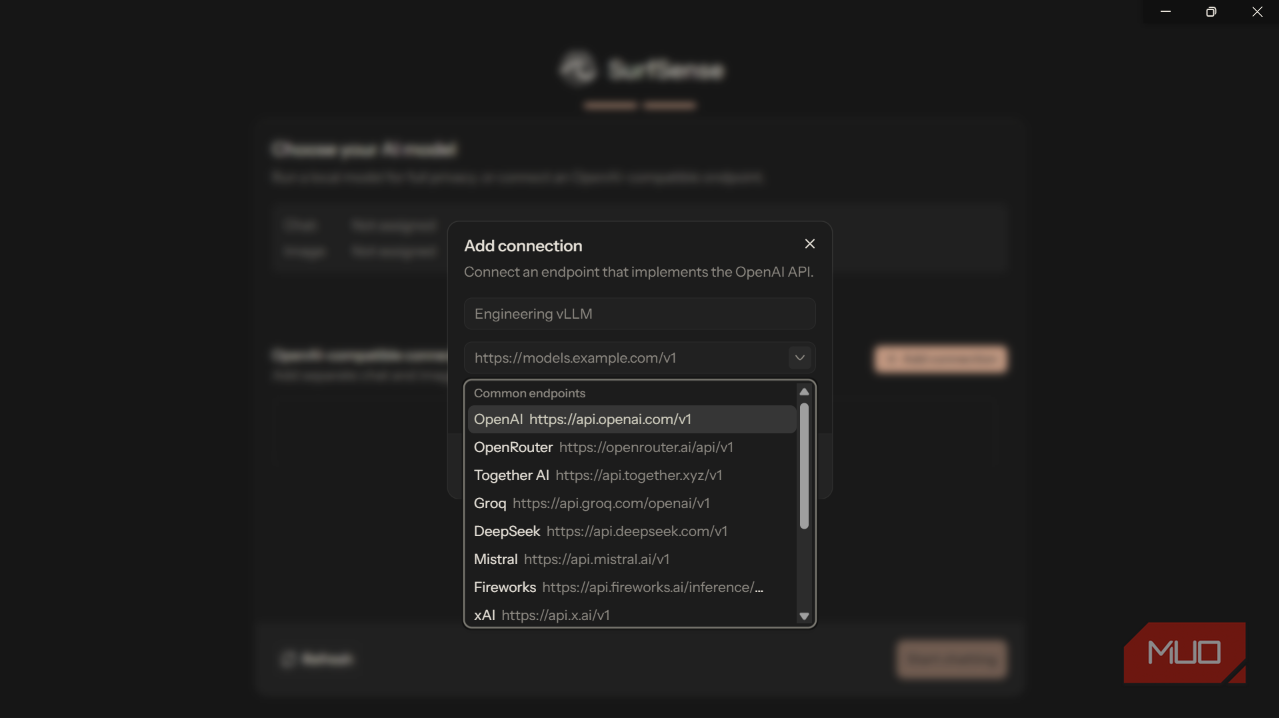Close the Add connection dialog
The width and height of the screenshot is (1279, 718).
pos(810,244)
